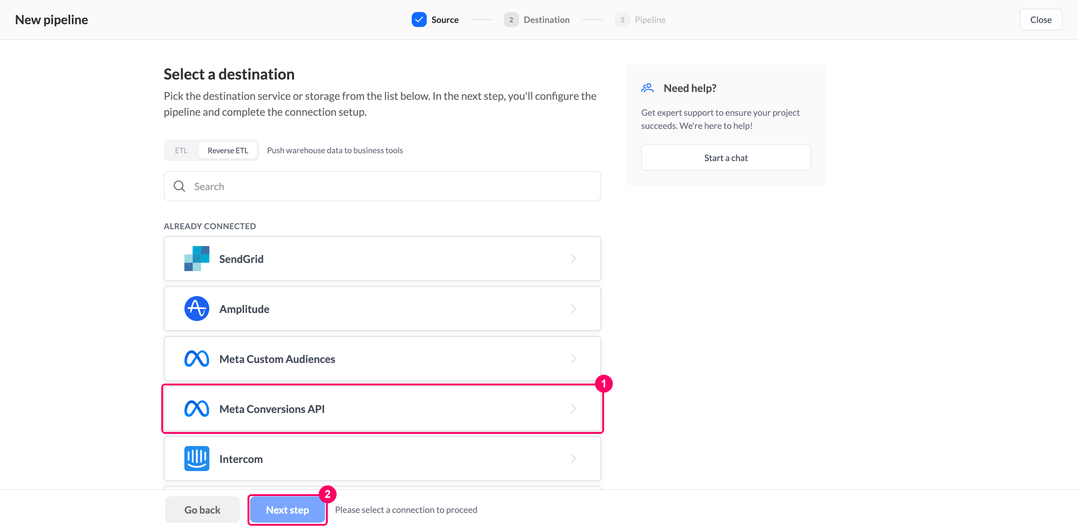The image size is (1080, 529).
Task: Click the Pipeline step number 3 badge
Action: [x=623, y=20]
